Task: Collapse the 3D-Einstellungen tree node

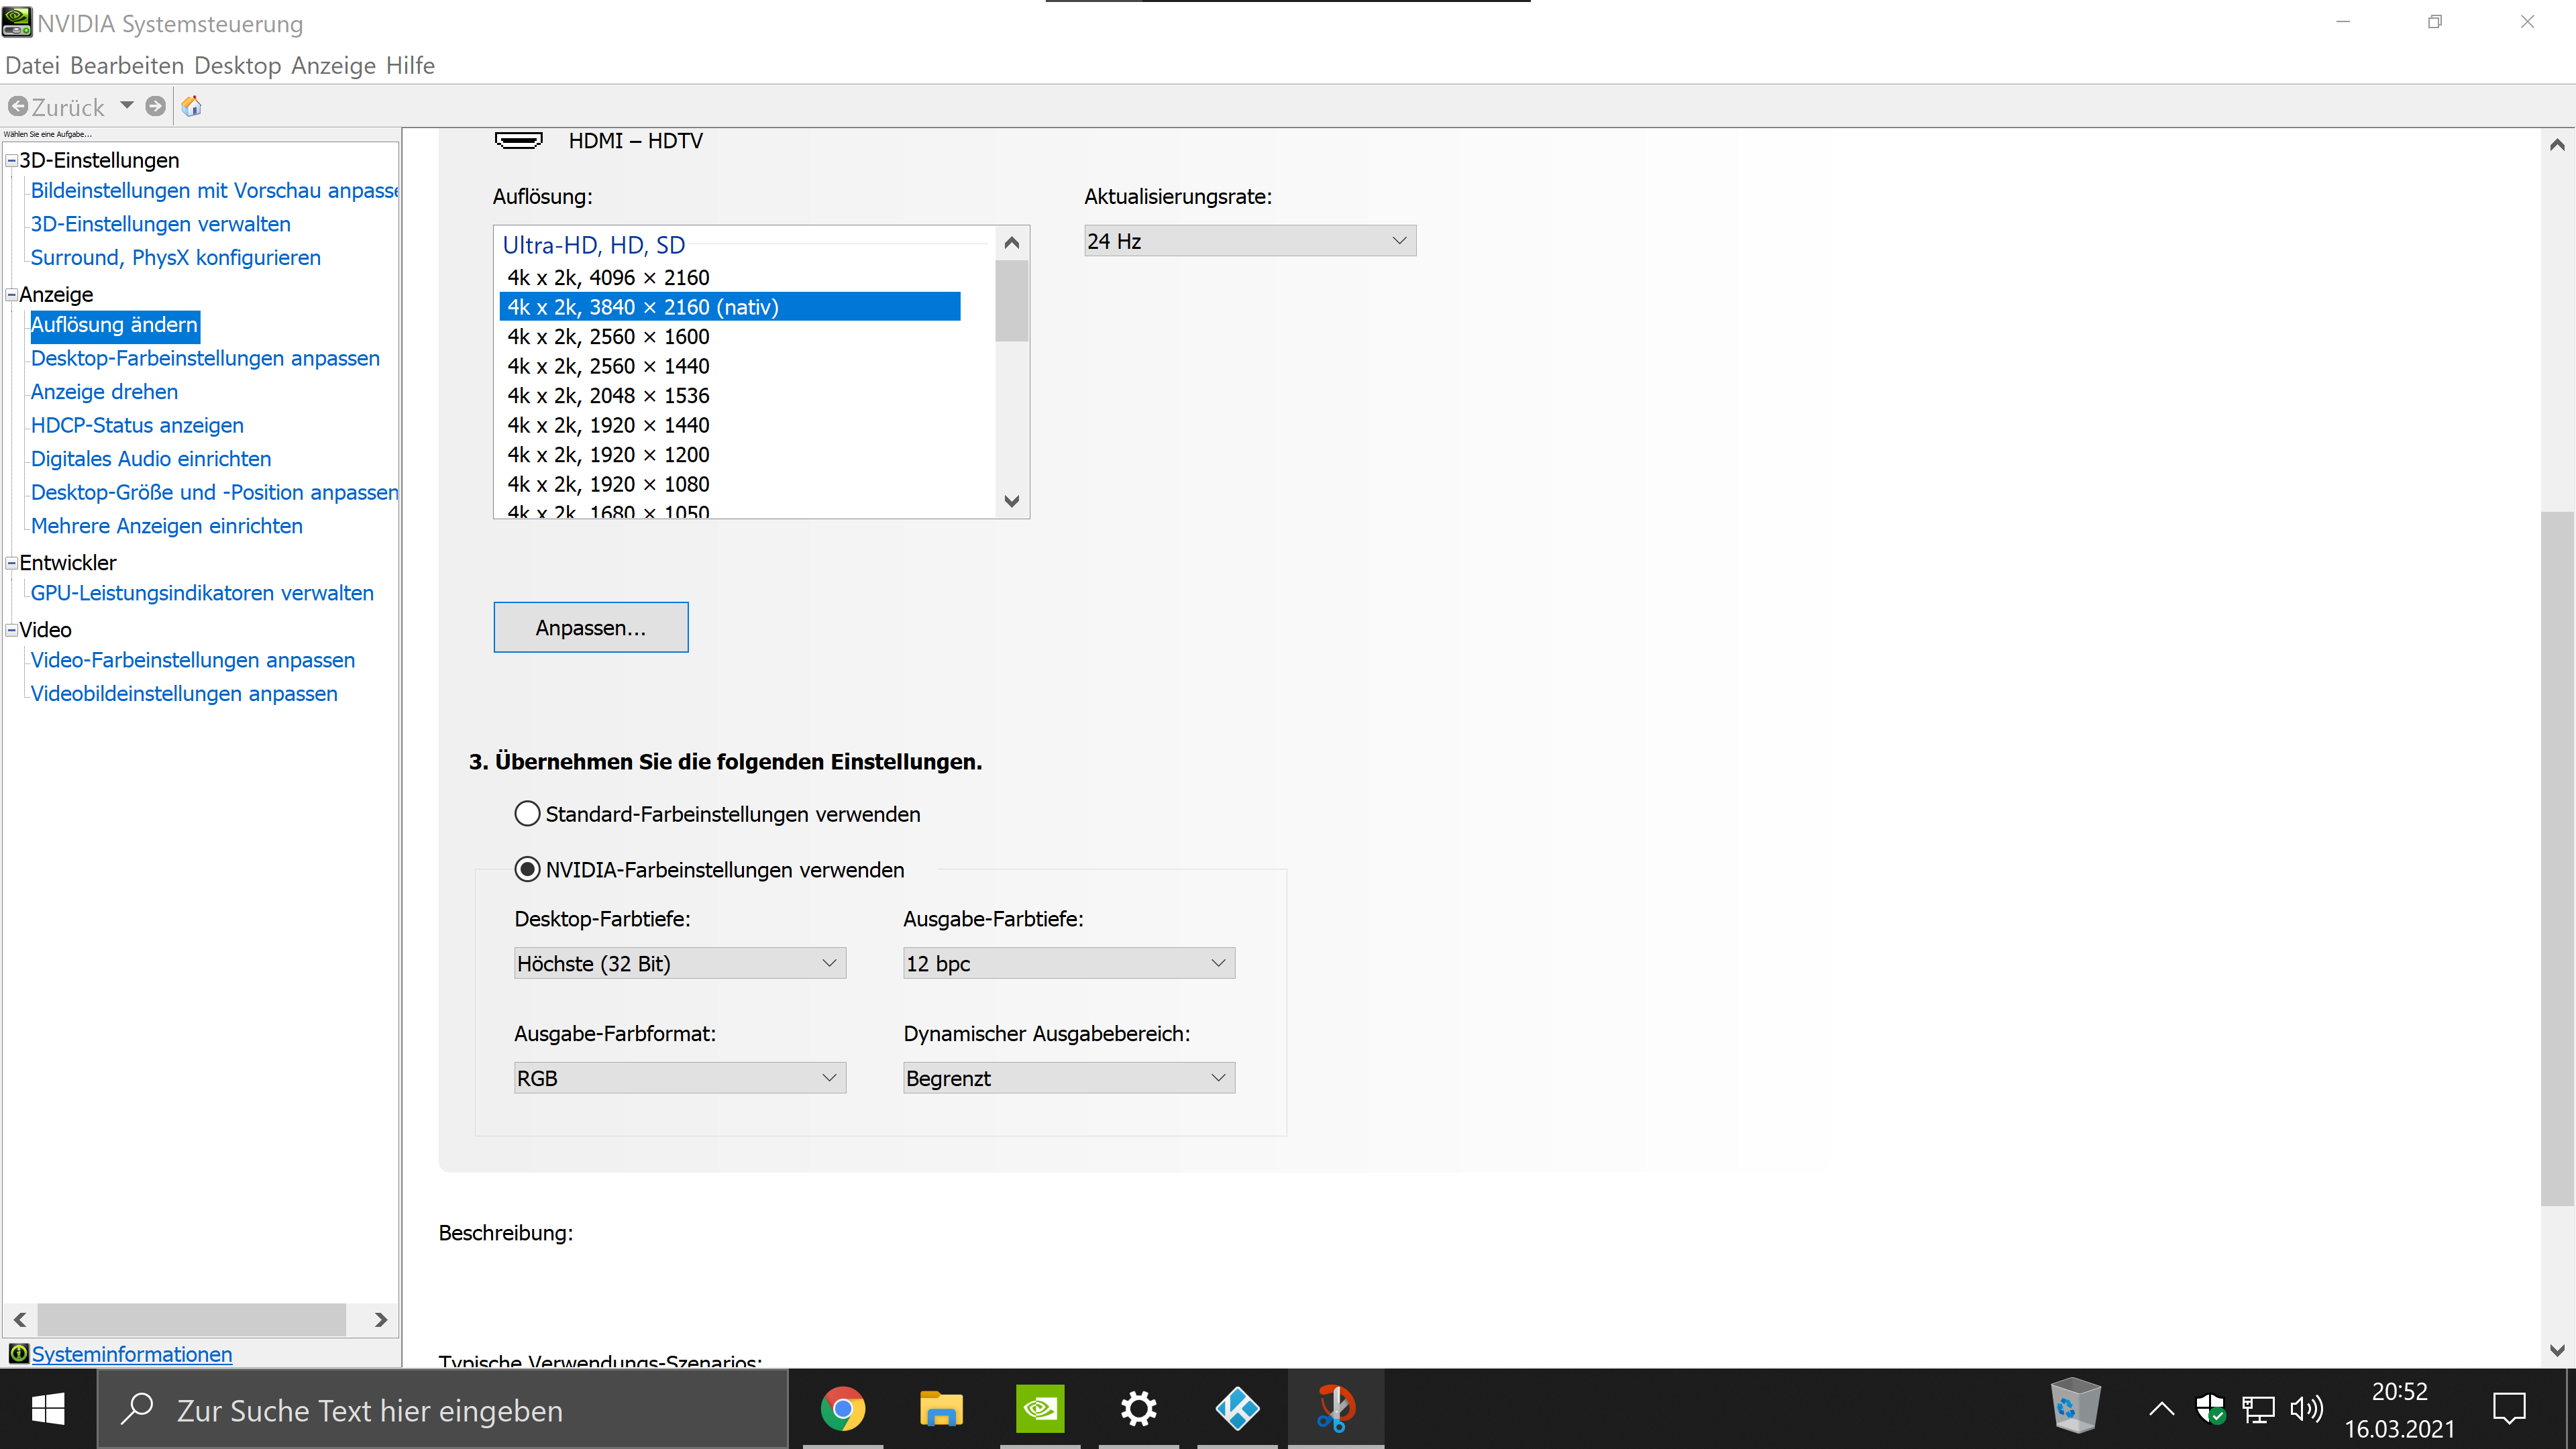Action: [12, 160]
